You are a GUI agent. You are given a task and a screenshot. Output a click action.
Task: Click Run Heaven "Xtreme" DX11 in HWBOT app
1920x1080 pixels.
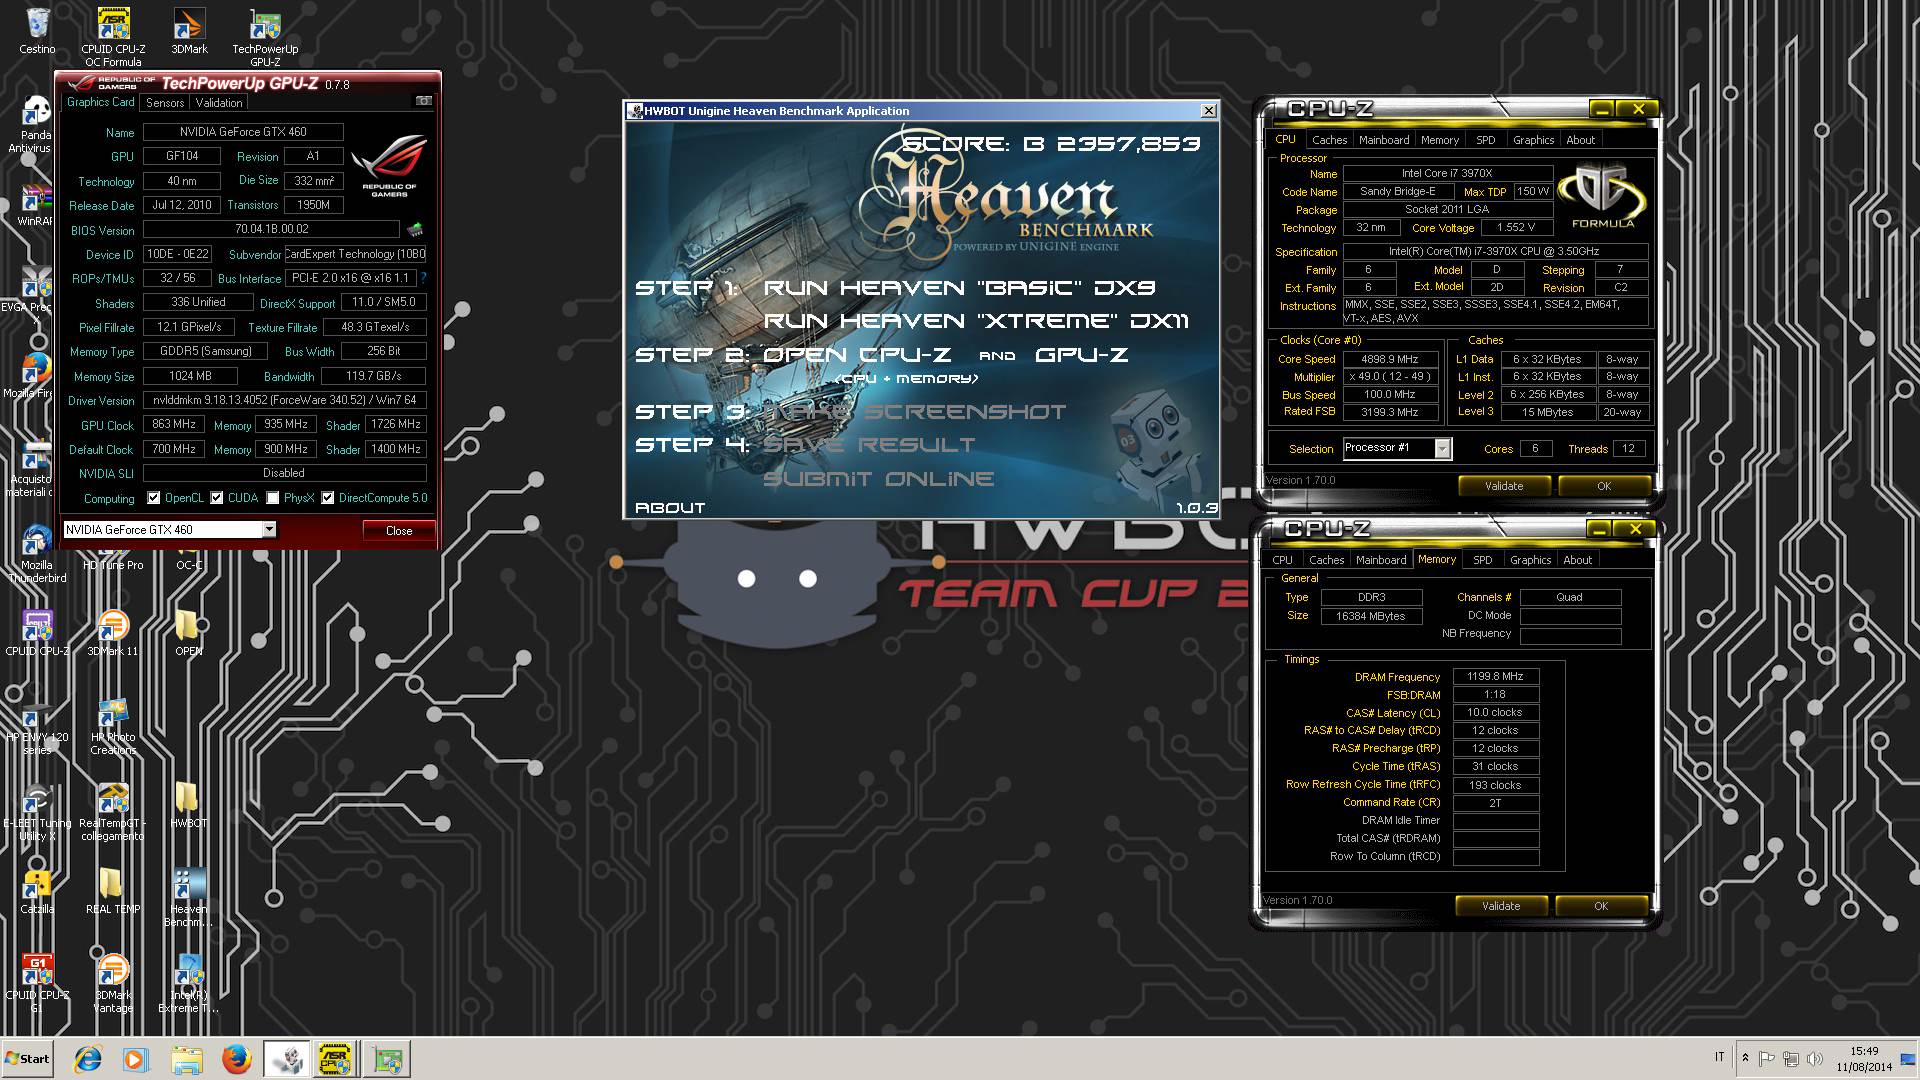976,321
